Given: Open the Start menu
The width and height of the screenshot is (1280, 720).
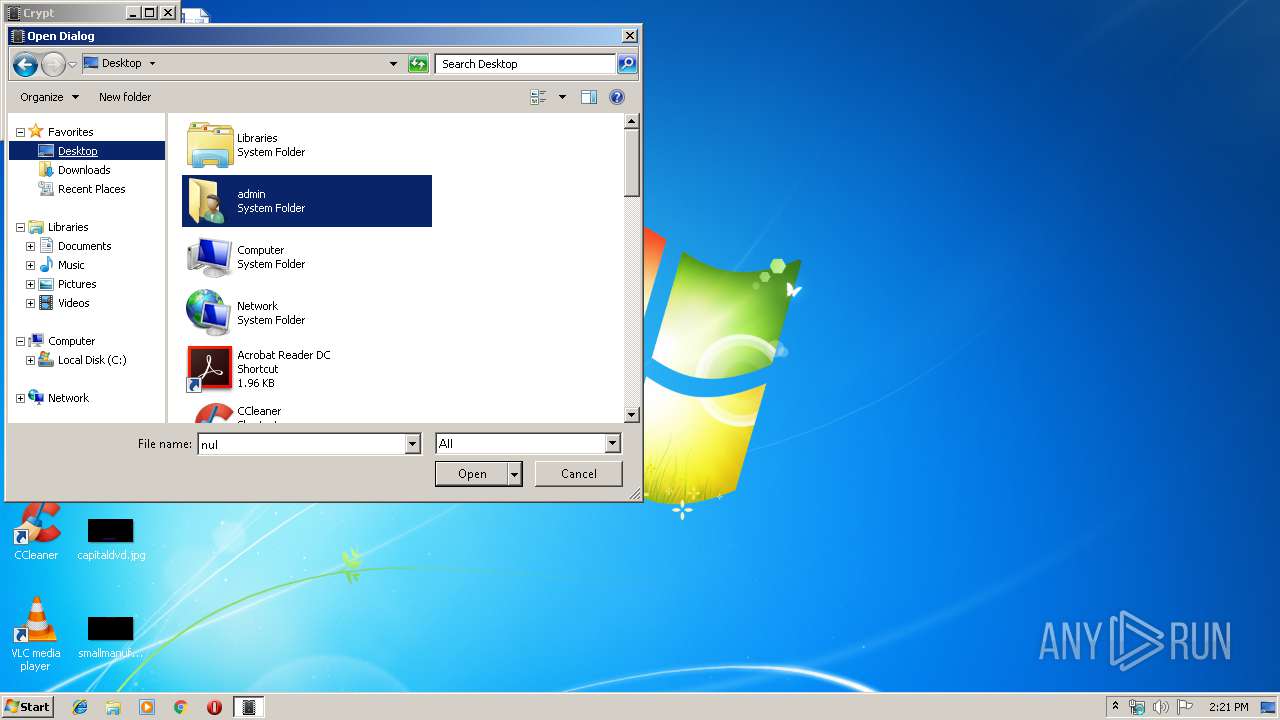Looking at the screenshot, I should pos(27,707).
